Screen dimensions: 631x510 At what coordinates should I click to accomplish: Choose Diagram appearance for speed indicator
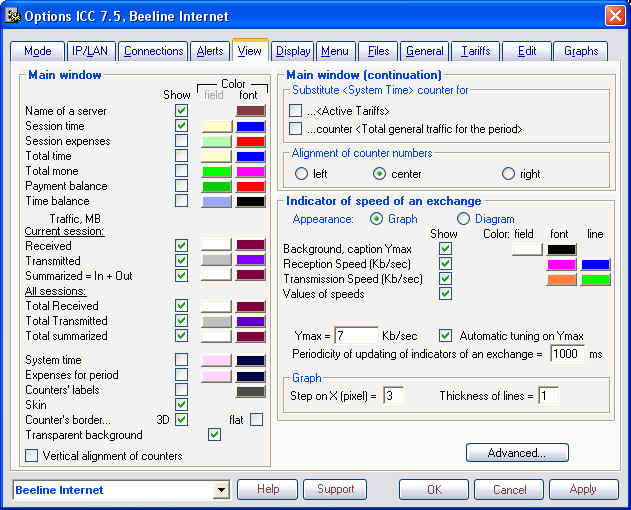point(463,219)
